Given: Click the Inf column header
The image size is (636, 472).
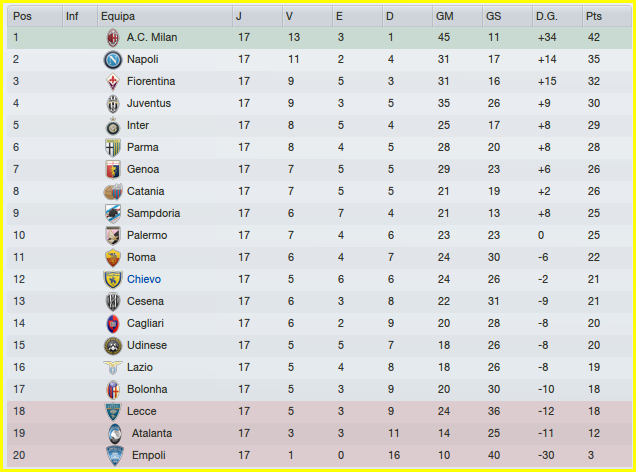Looking at the screenshot, I should [x=72, y=16].
